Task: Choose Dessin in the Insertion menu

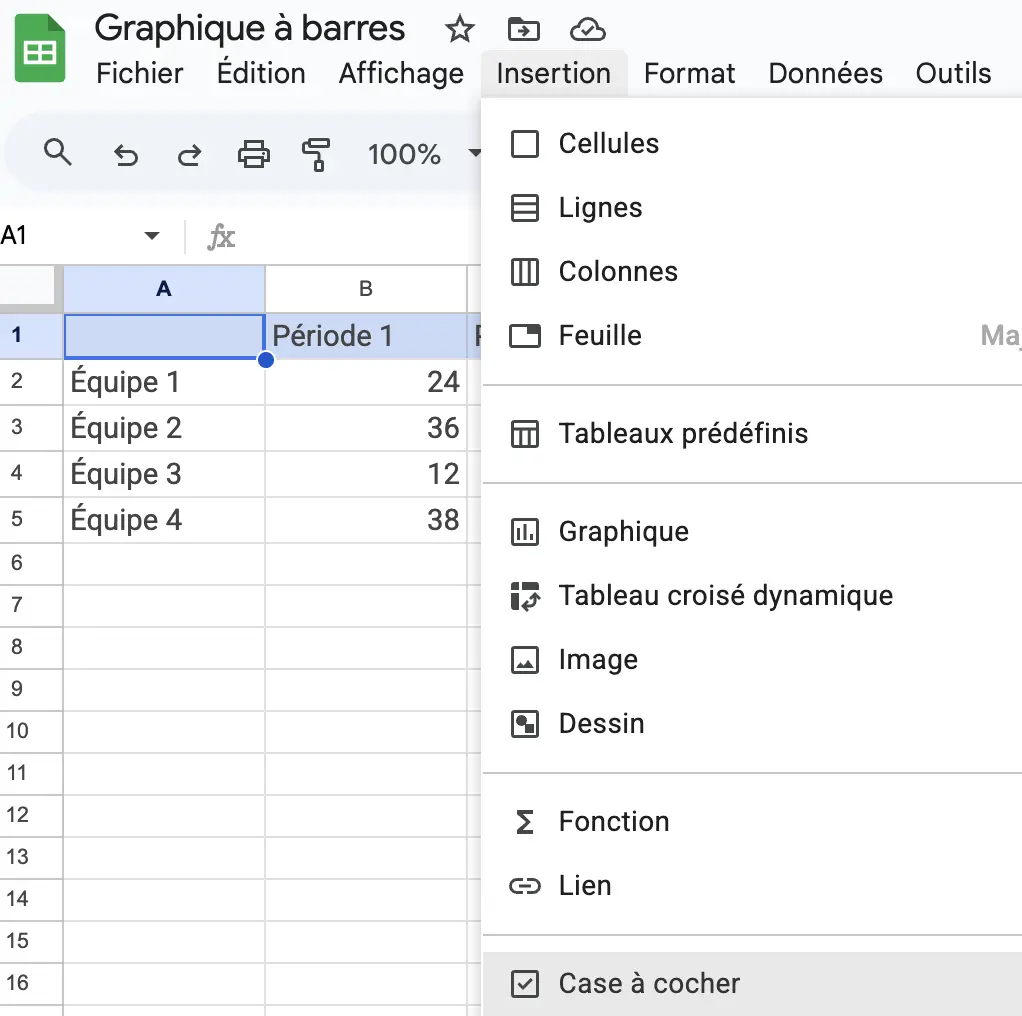Action: (x=752, y=723)
